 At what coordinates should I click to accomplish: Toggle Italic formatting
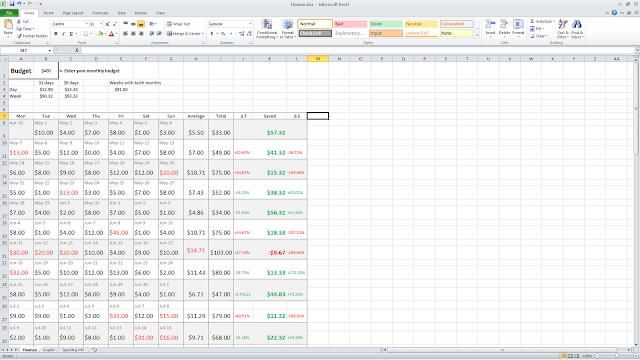tap(63, 33)
